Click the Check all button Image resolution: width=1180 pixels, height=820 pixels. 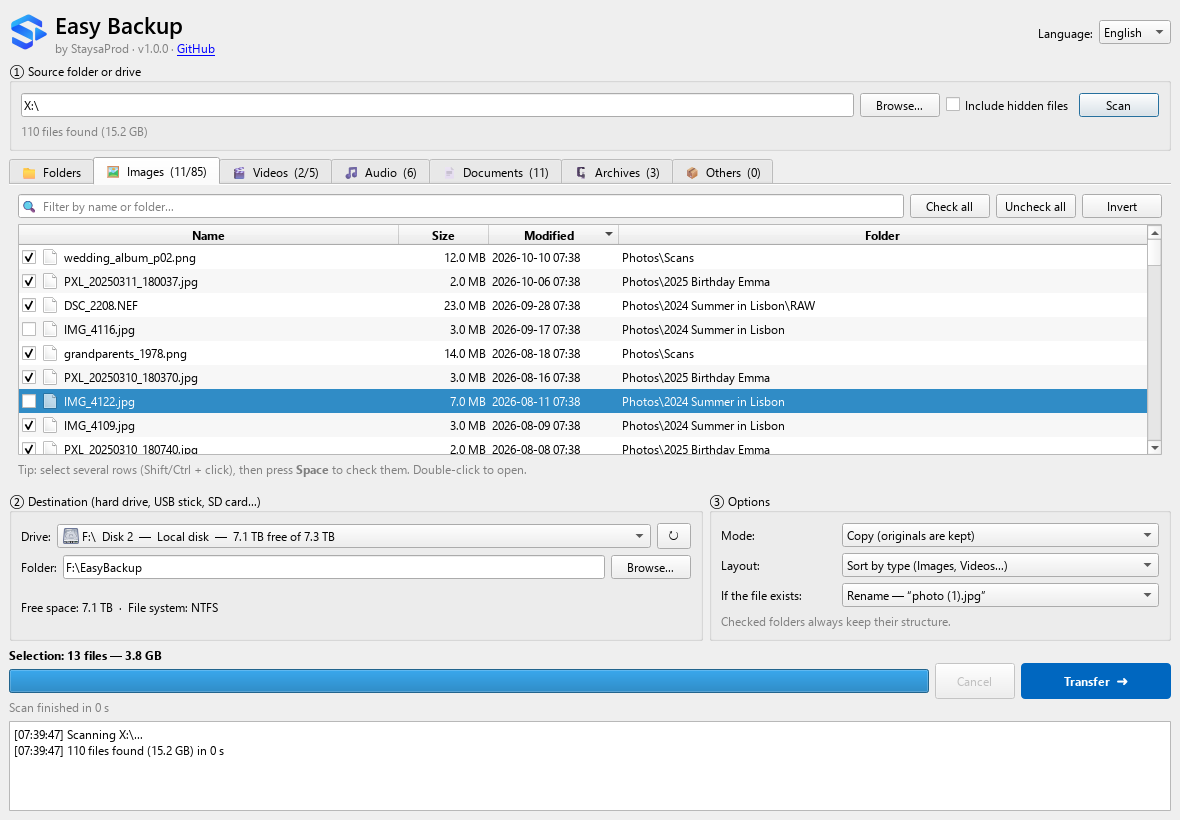click(x=949, y=207)
